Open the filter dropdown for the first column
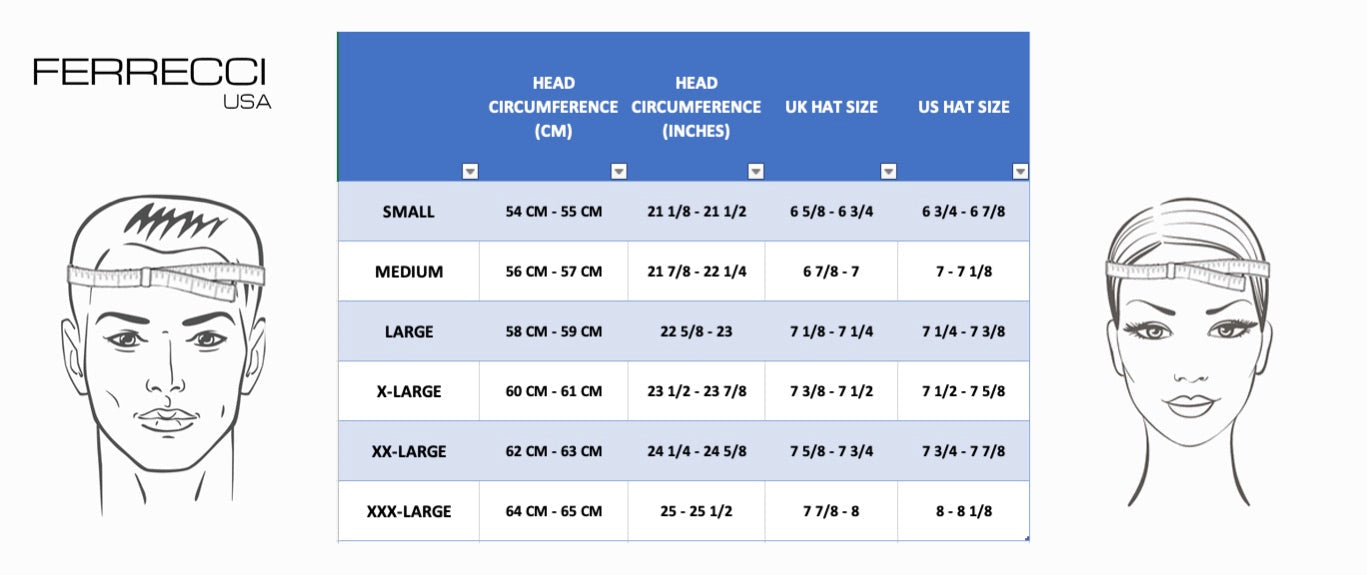The width and height of the screenshot is (1367, 575). (x=470, y=172)
